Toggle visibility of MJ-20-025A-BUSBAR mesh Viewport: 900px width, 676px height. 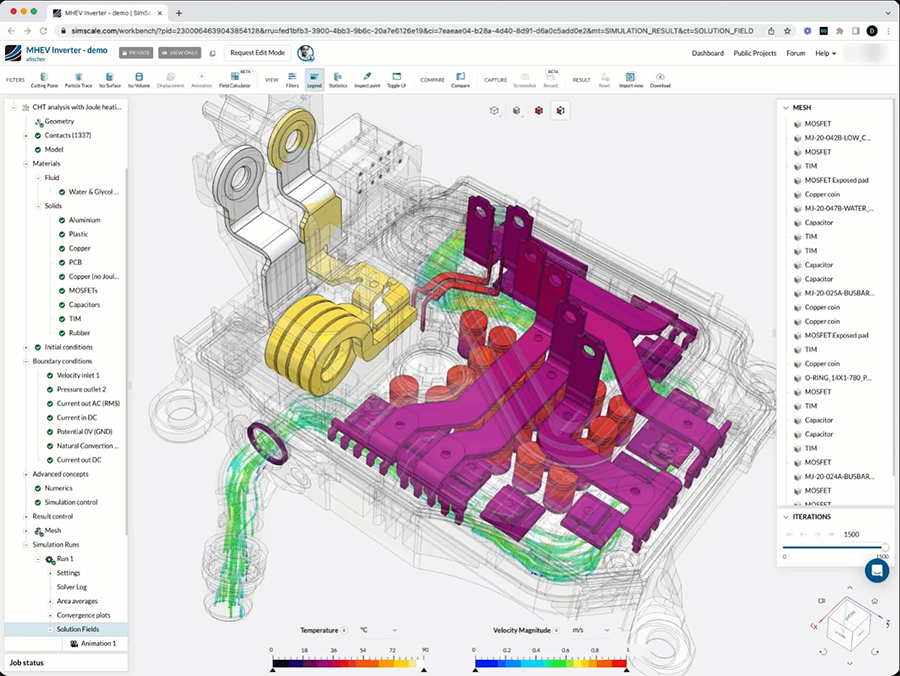coord(797,293)
